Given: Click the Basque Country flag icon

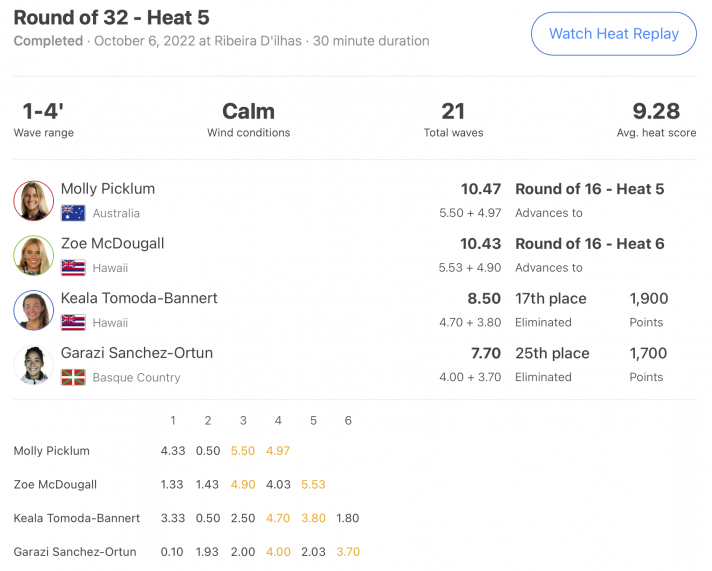Looking at the screenshot, I should [x=73, y=377].
